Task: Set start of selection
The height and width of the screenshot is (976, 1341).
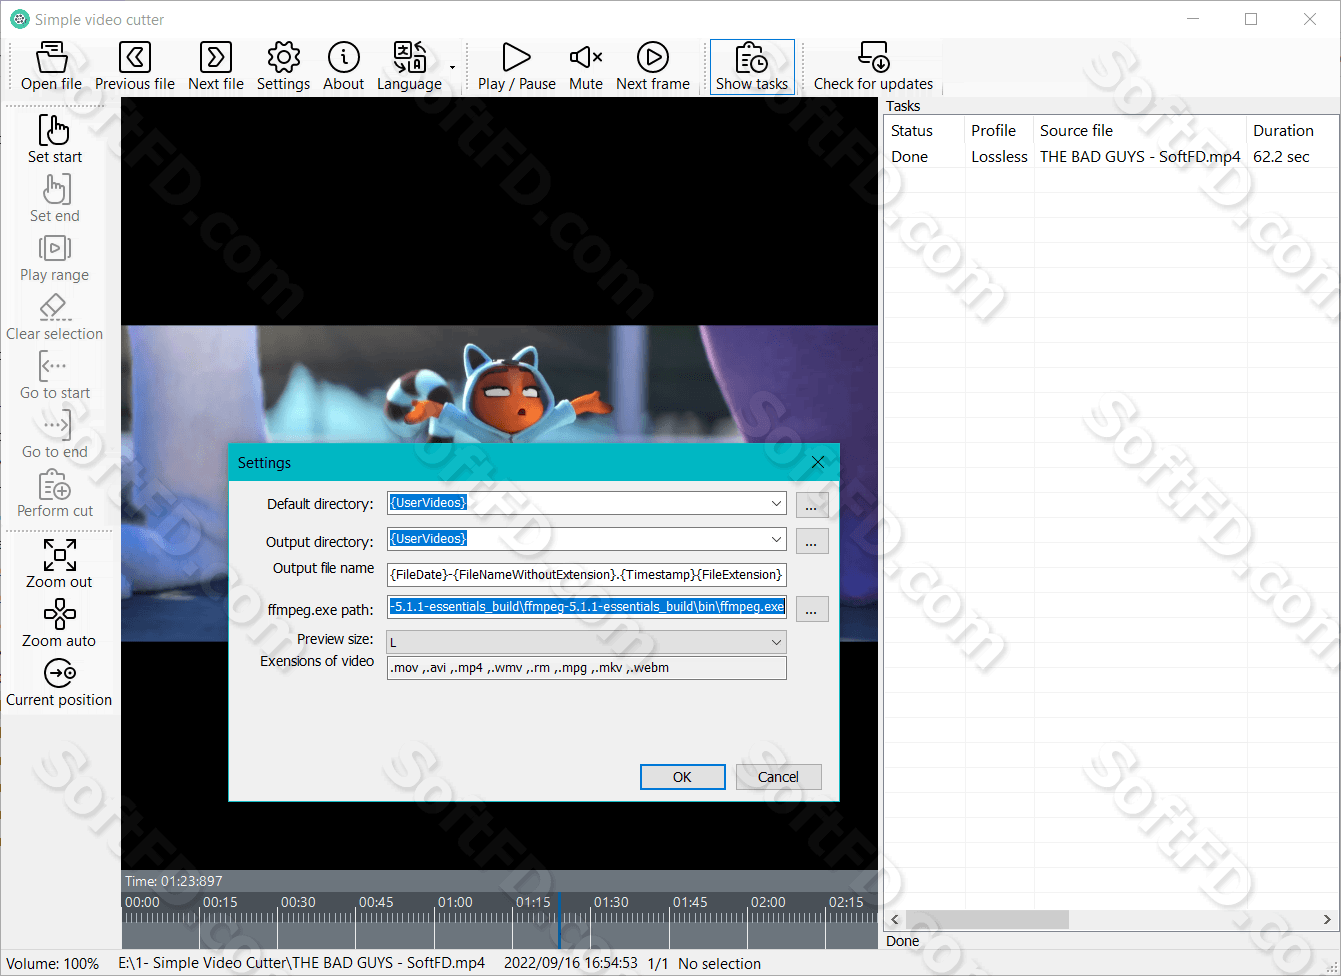Action: coord(55,139)
